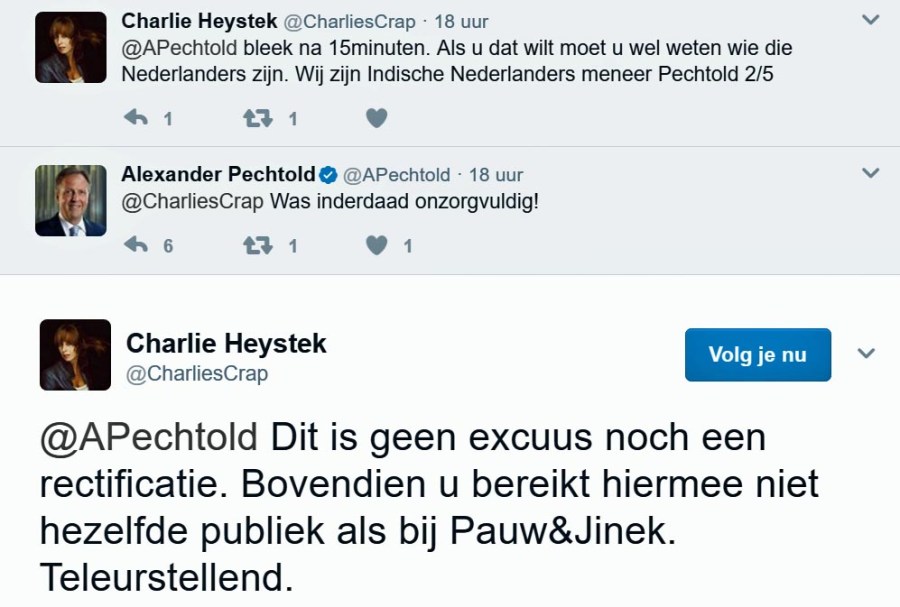Open Charlie Heystek avatar in first tweet
This screenshot has width=900, height=607.
[71, 47]
